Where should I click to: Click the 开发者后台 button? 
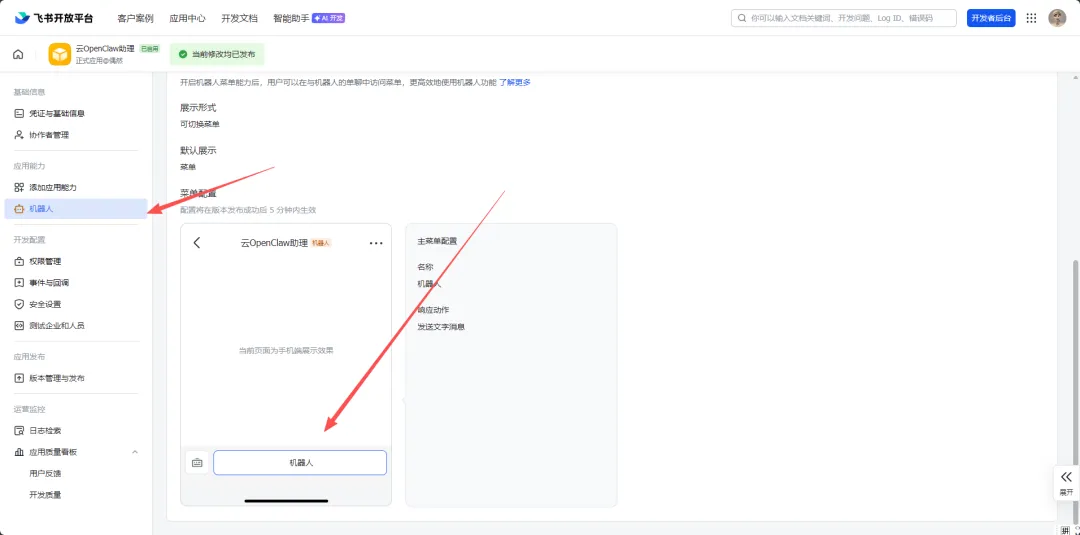point(991,18)
